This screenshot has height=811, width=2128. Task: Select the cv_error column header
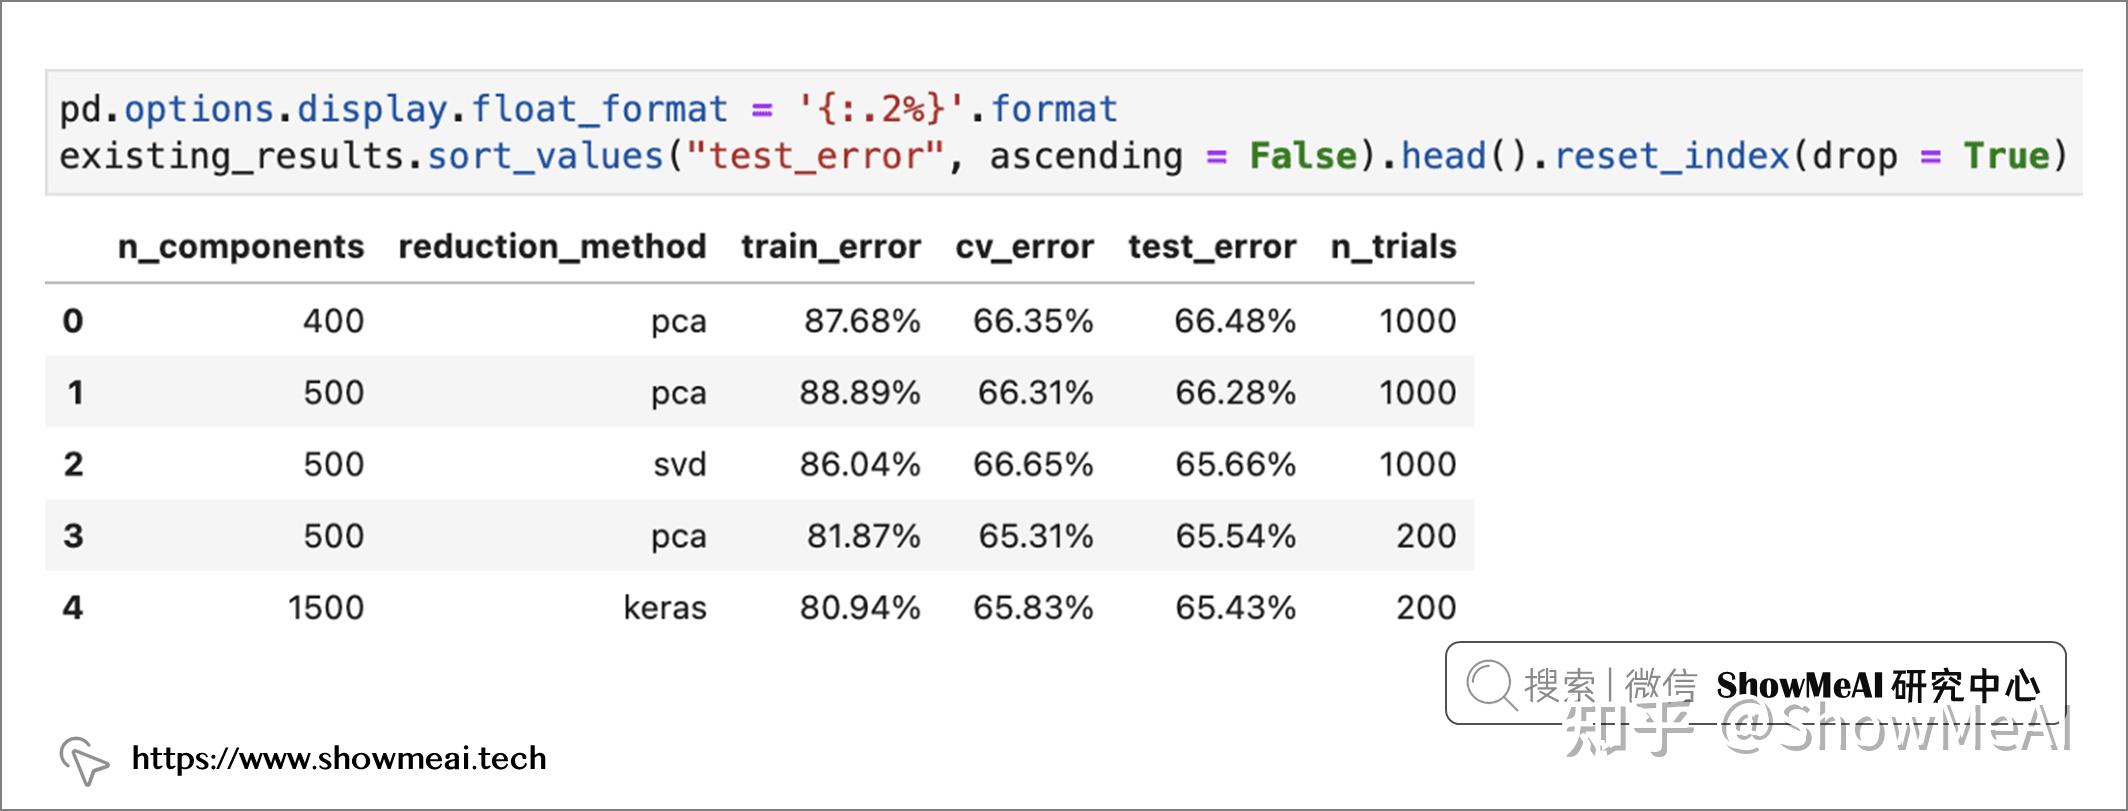click(1025, 247)
